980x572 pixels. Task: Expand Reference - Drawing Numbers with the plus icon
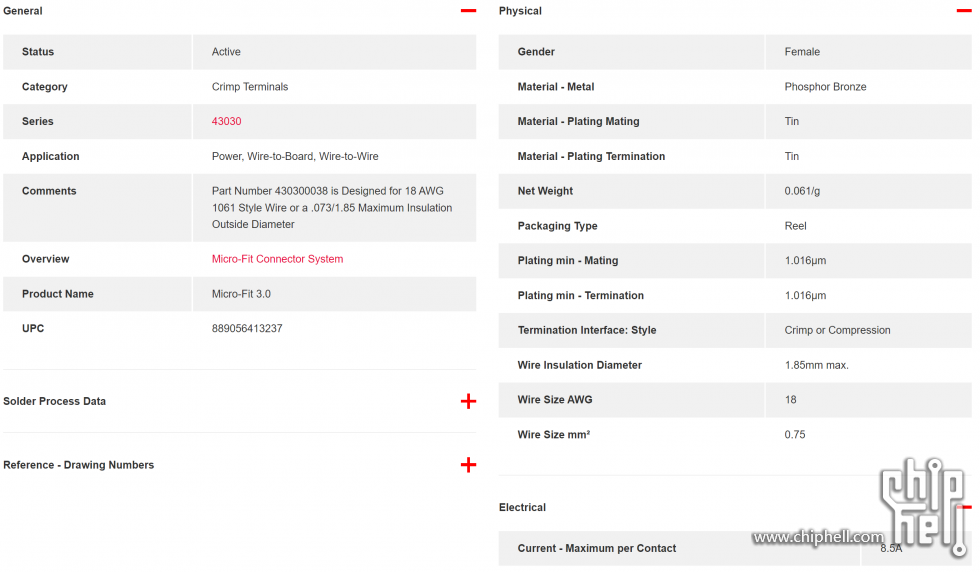(468, 464)
